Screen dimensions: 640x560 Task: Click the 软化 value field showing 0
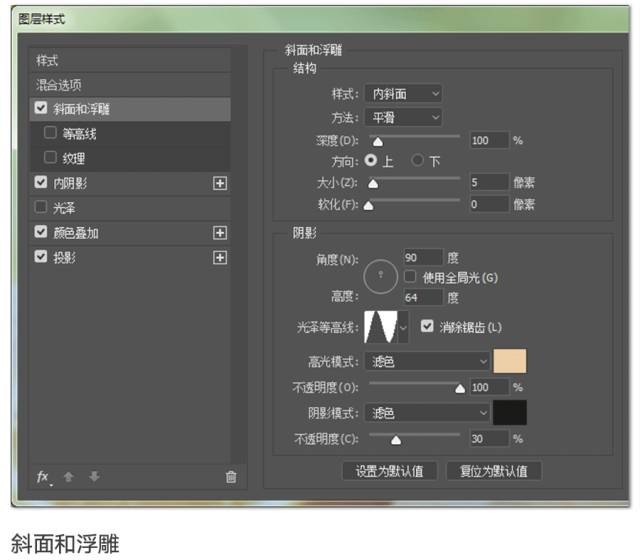489,204
